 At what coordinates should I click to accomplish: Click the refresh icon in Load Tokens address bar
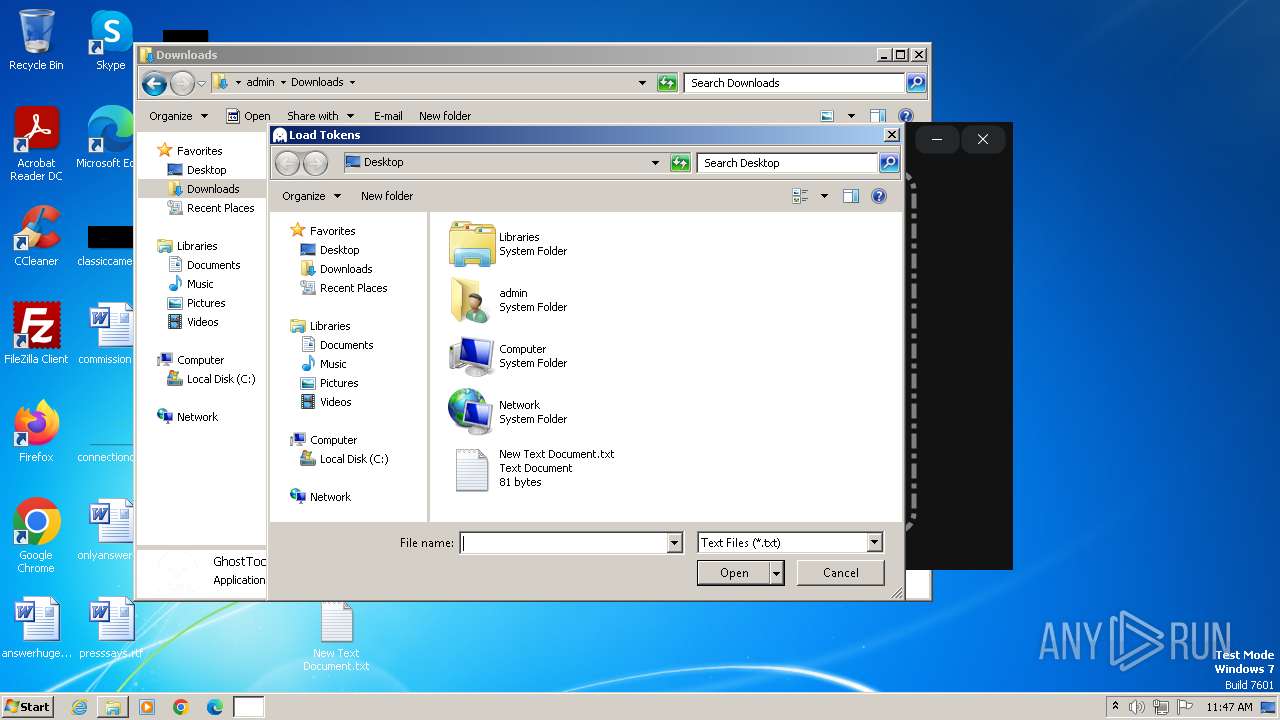pos(680,163)
